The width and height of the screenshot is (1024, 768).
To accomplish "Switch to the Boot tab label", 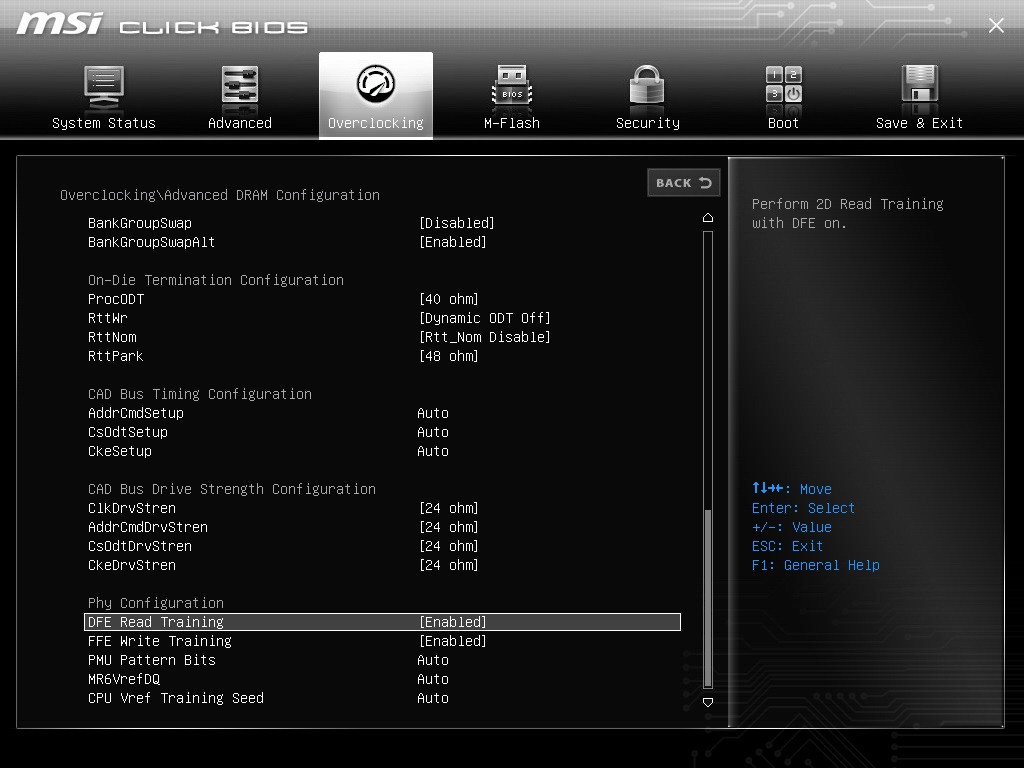I will 783,123.
